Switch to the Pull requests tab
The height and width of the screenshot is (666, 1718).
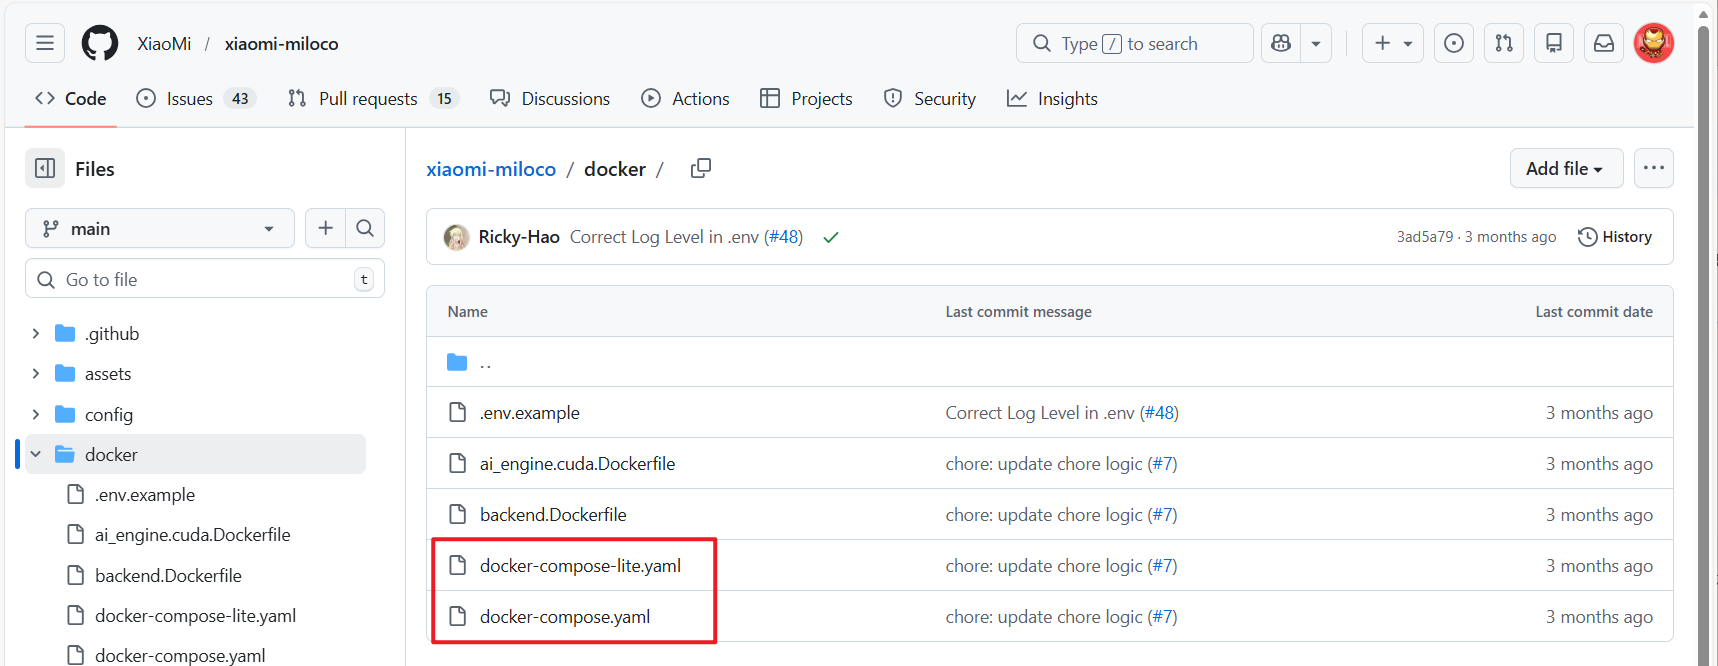pos(372,98)
